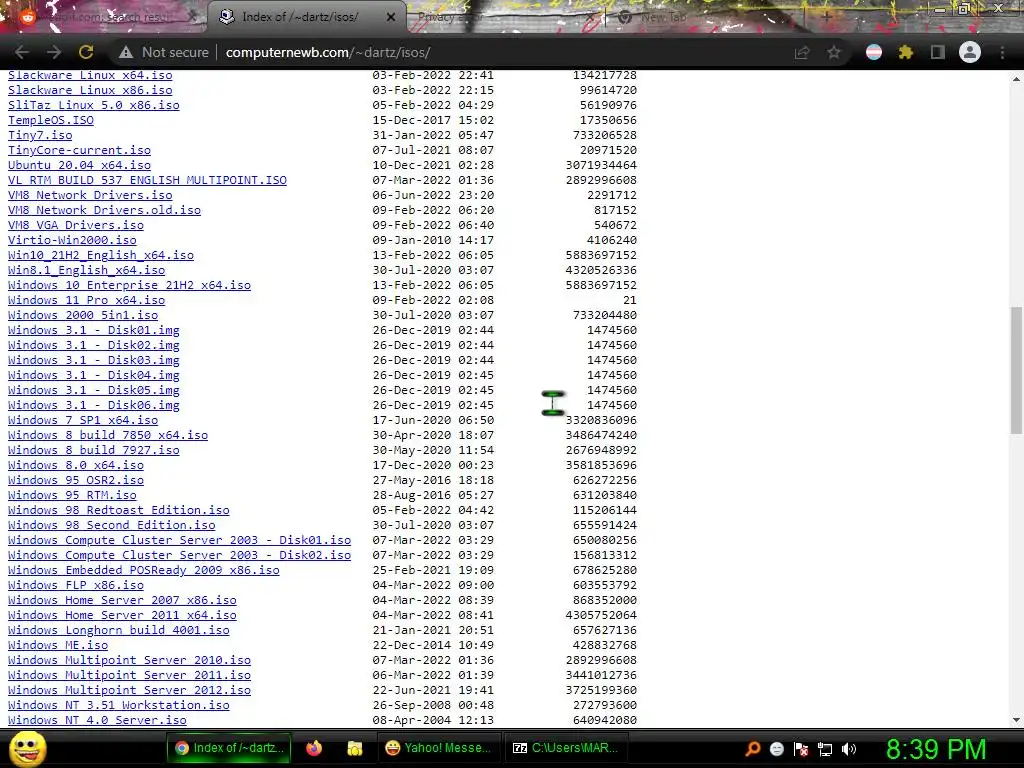Open VM8_Network_Drivers.old.iso link
This screenshot has height=768, width=1024.
click(x=104, y=210)
